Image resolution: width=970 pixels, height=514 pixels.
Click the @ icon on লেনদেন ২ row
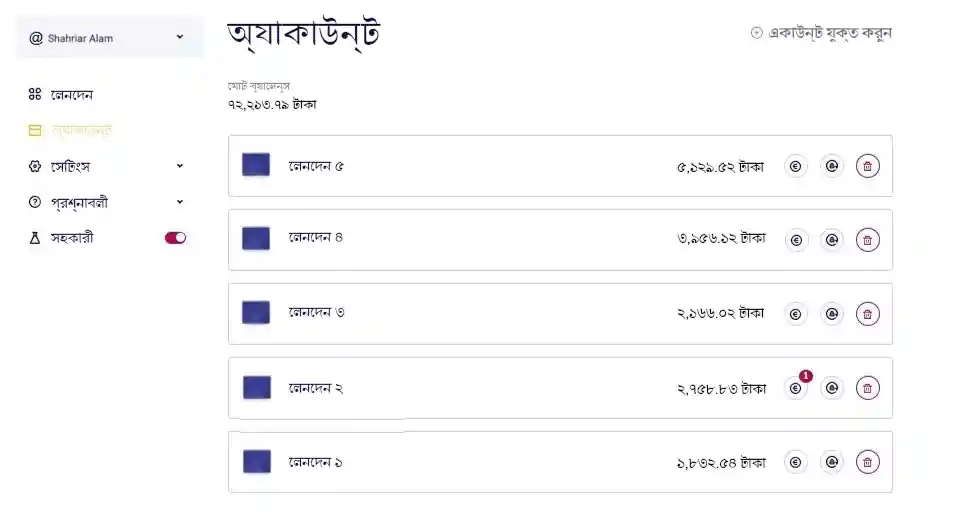[832, 388]
